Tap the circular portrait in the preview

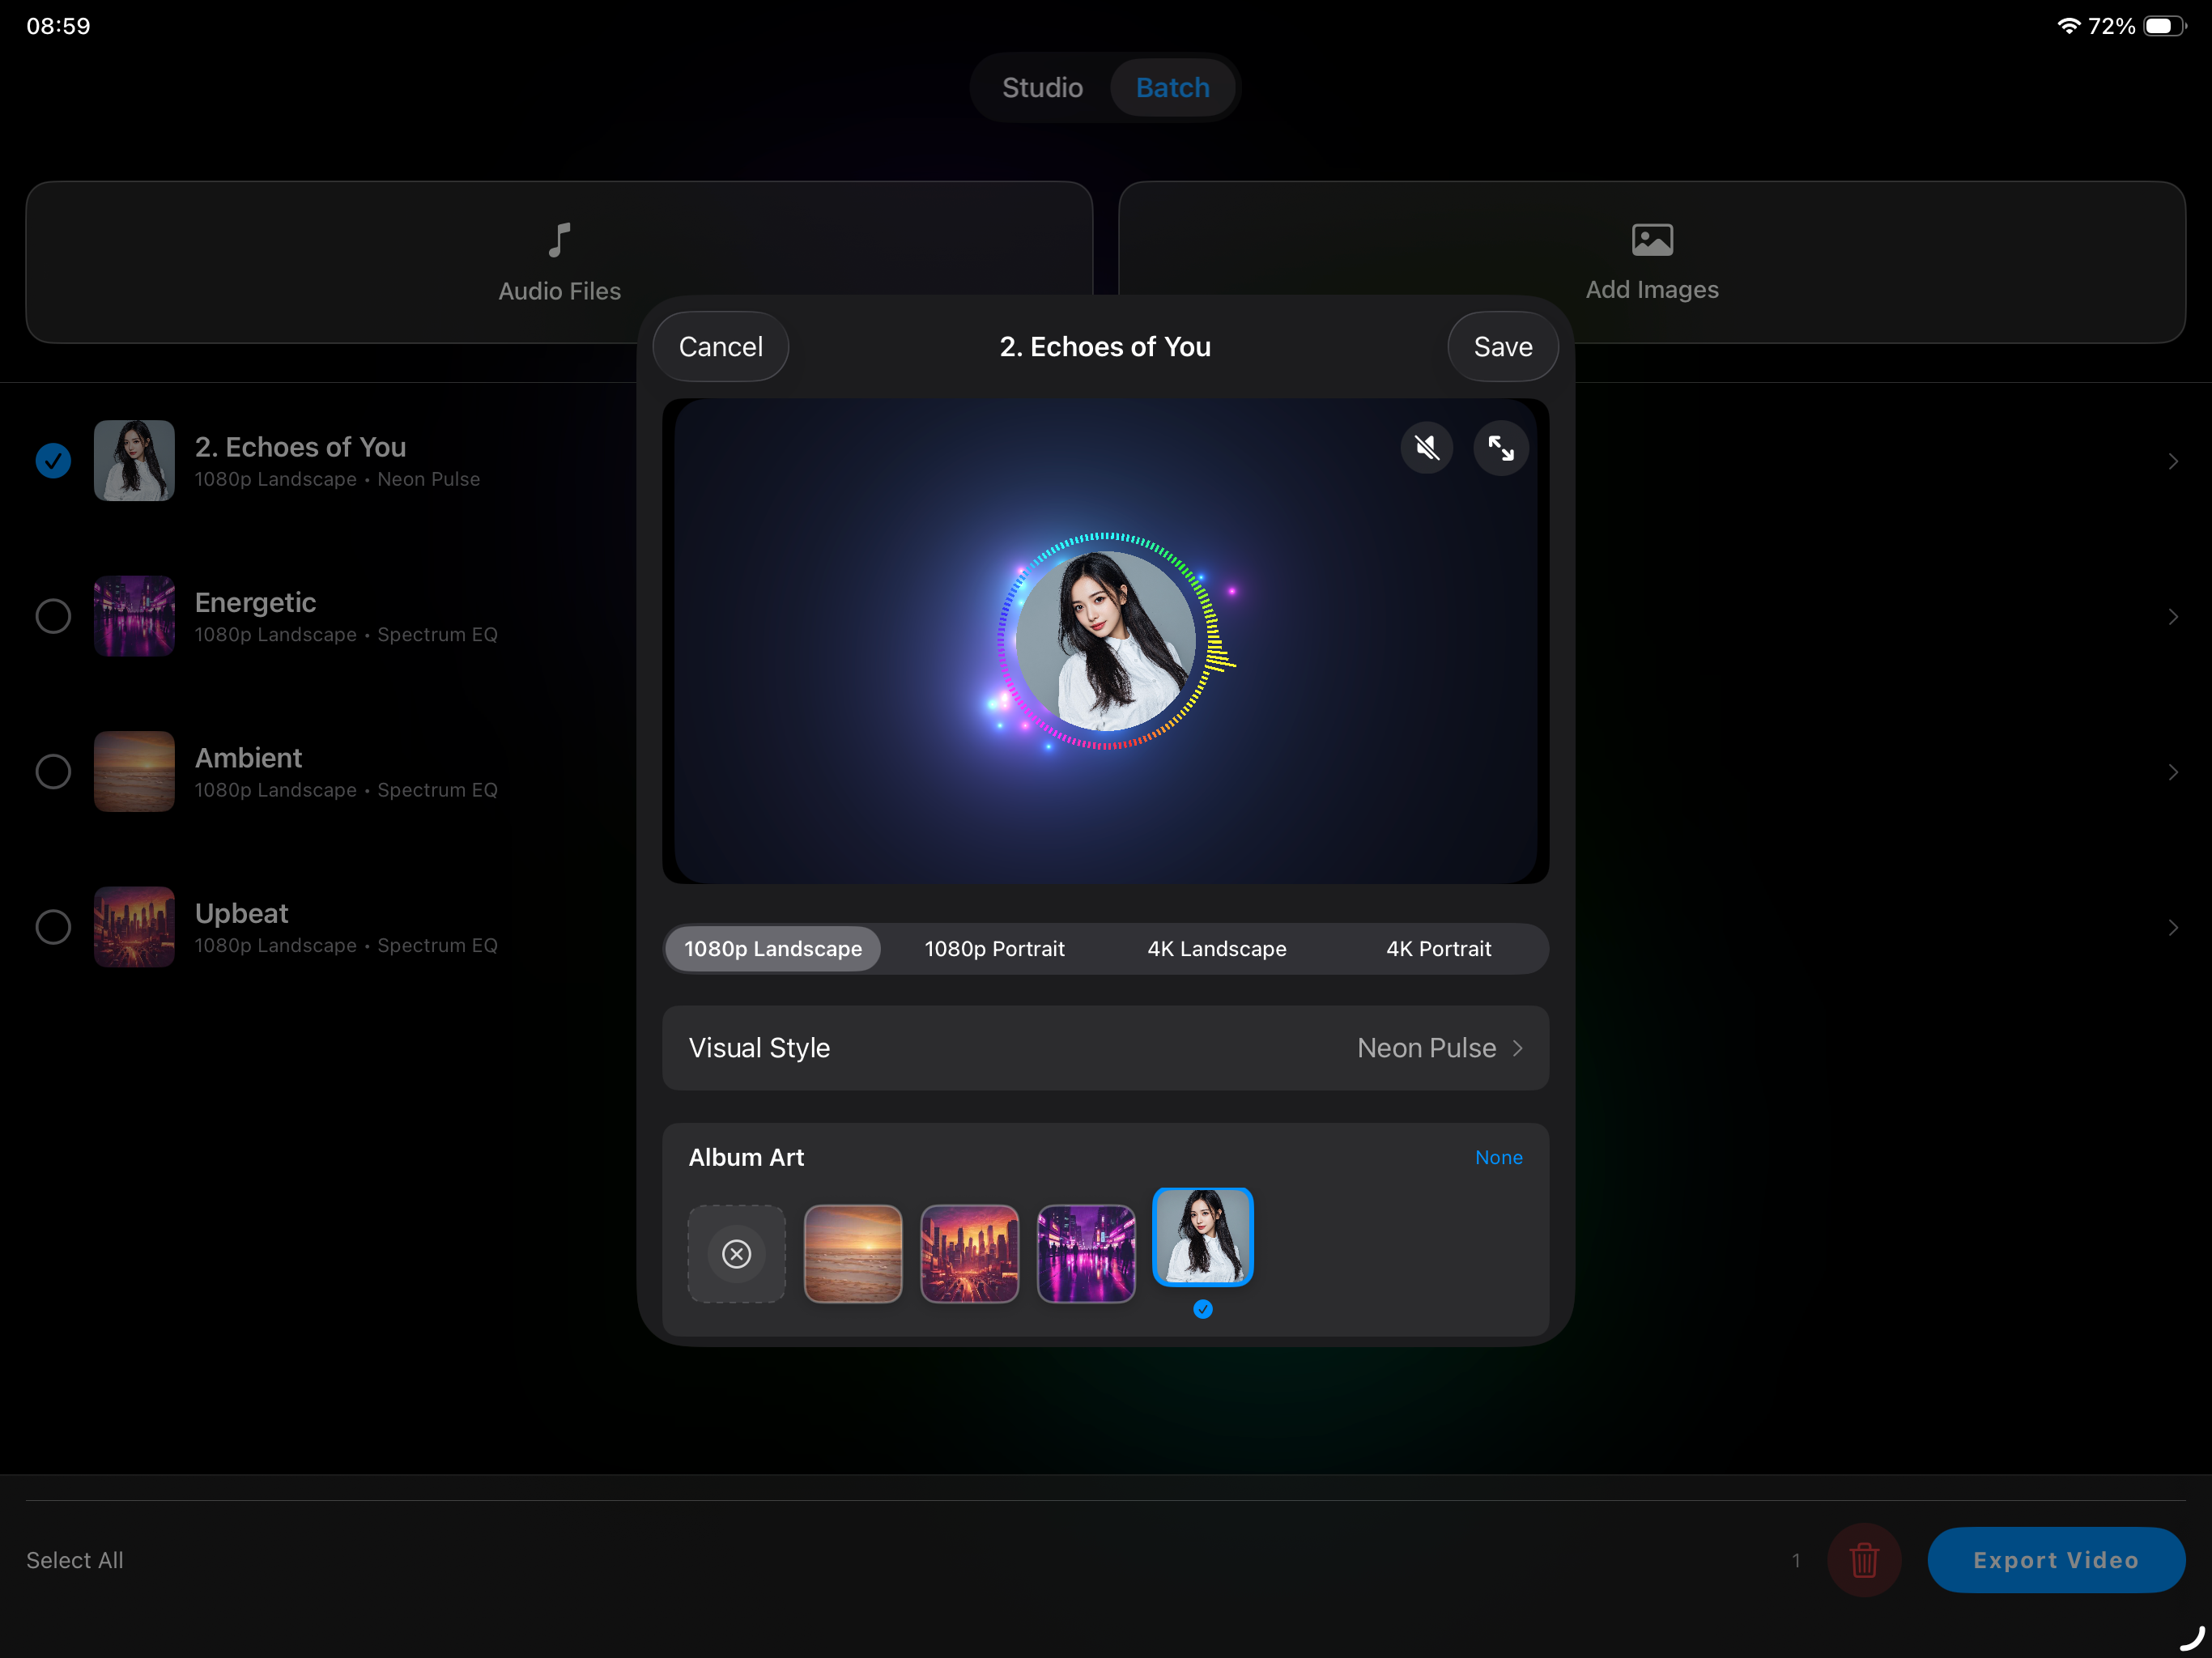click(1105, 640)
